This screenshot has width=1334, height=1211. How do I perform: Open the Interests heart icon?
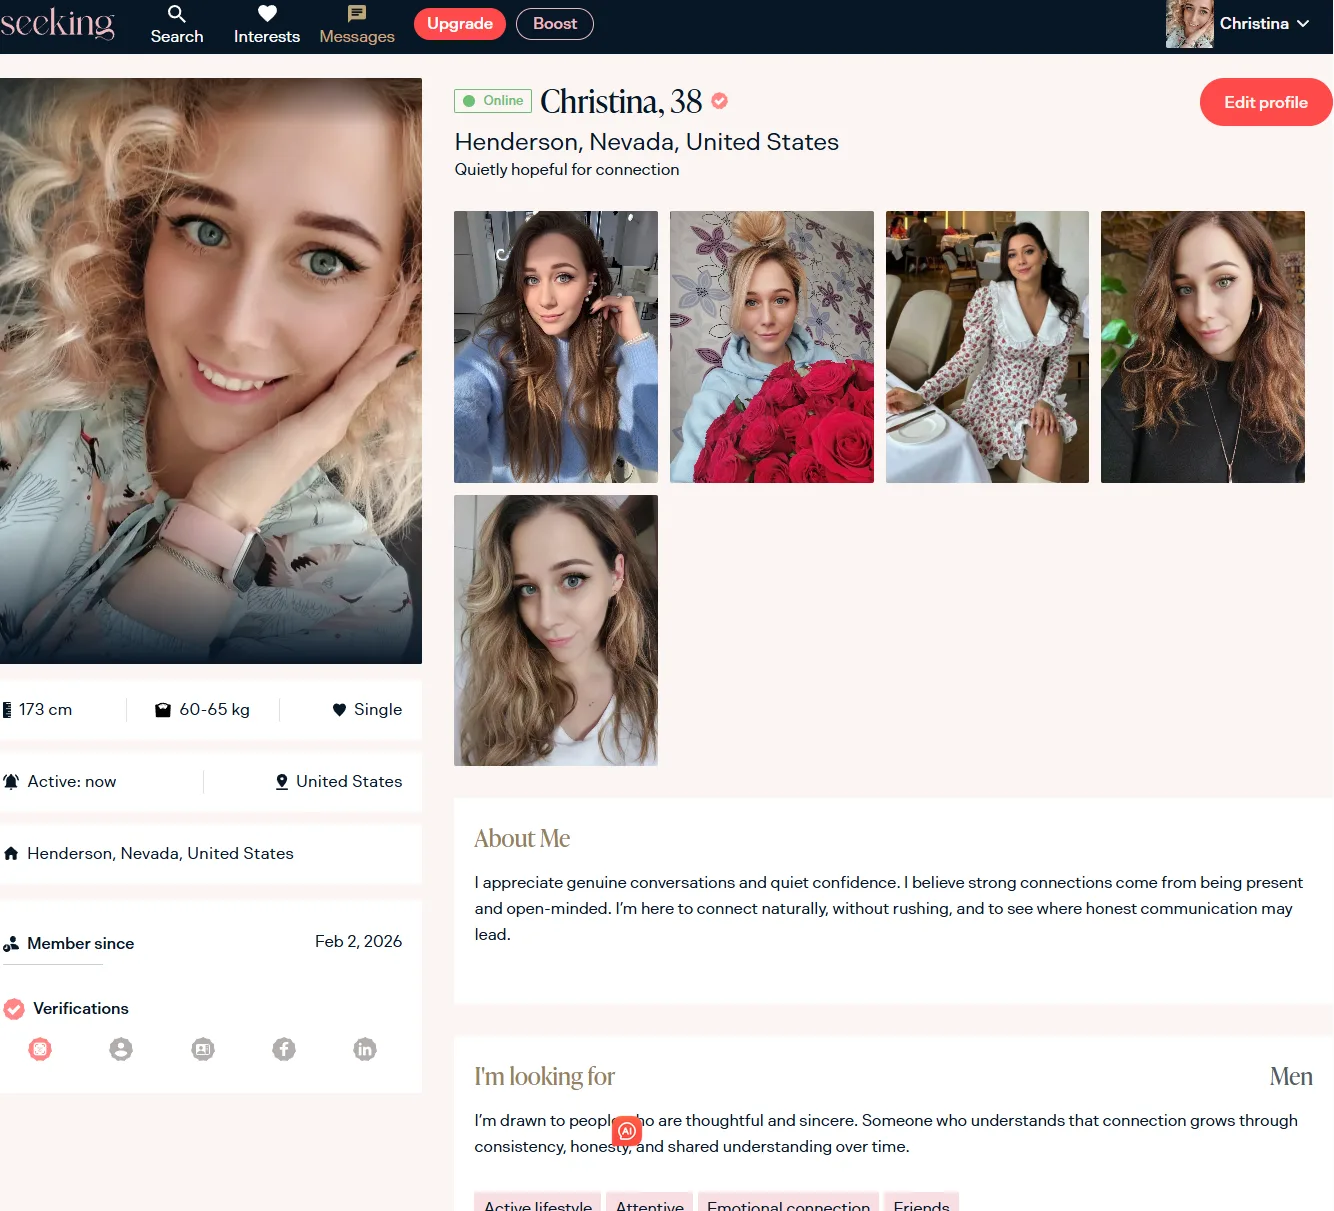[266, 14]
